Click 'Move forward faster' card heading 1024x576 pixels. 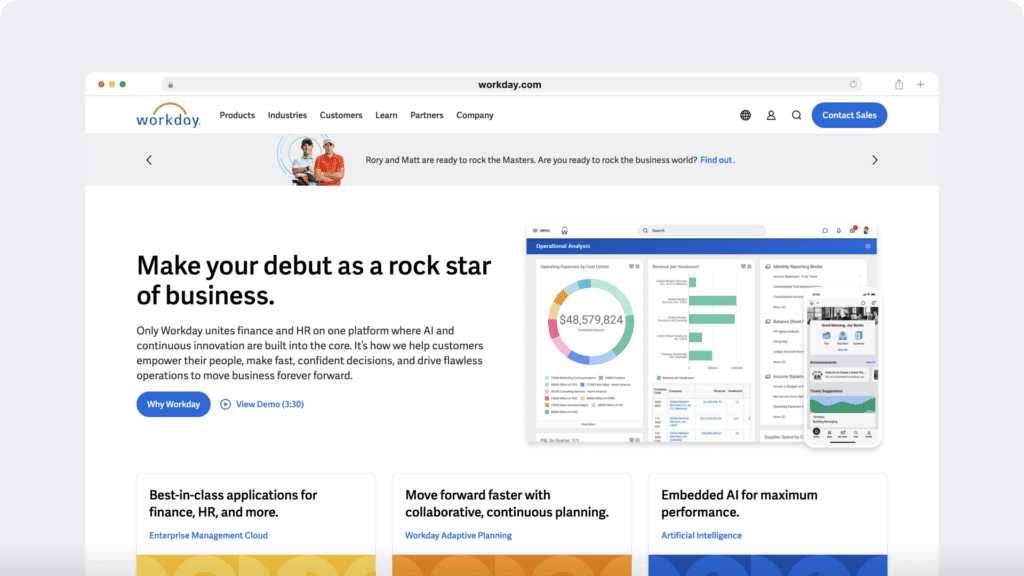tap(507, 504)
